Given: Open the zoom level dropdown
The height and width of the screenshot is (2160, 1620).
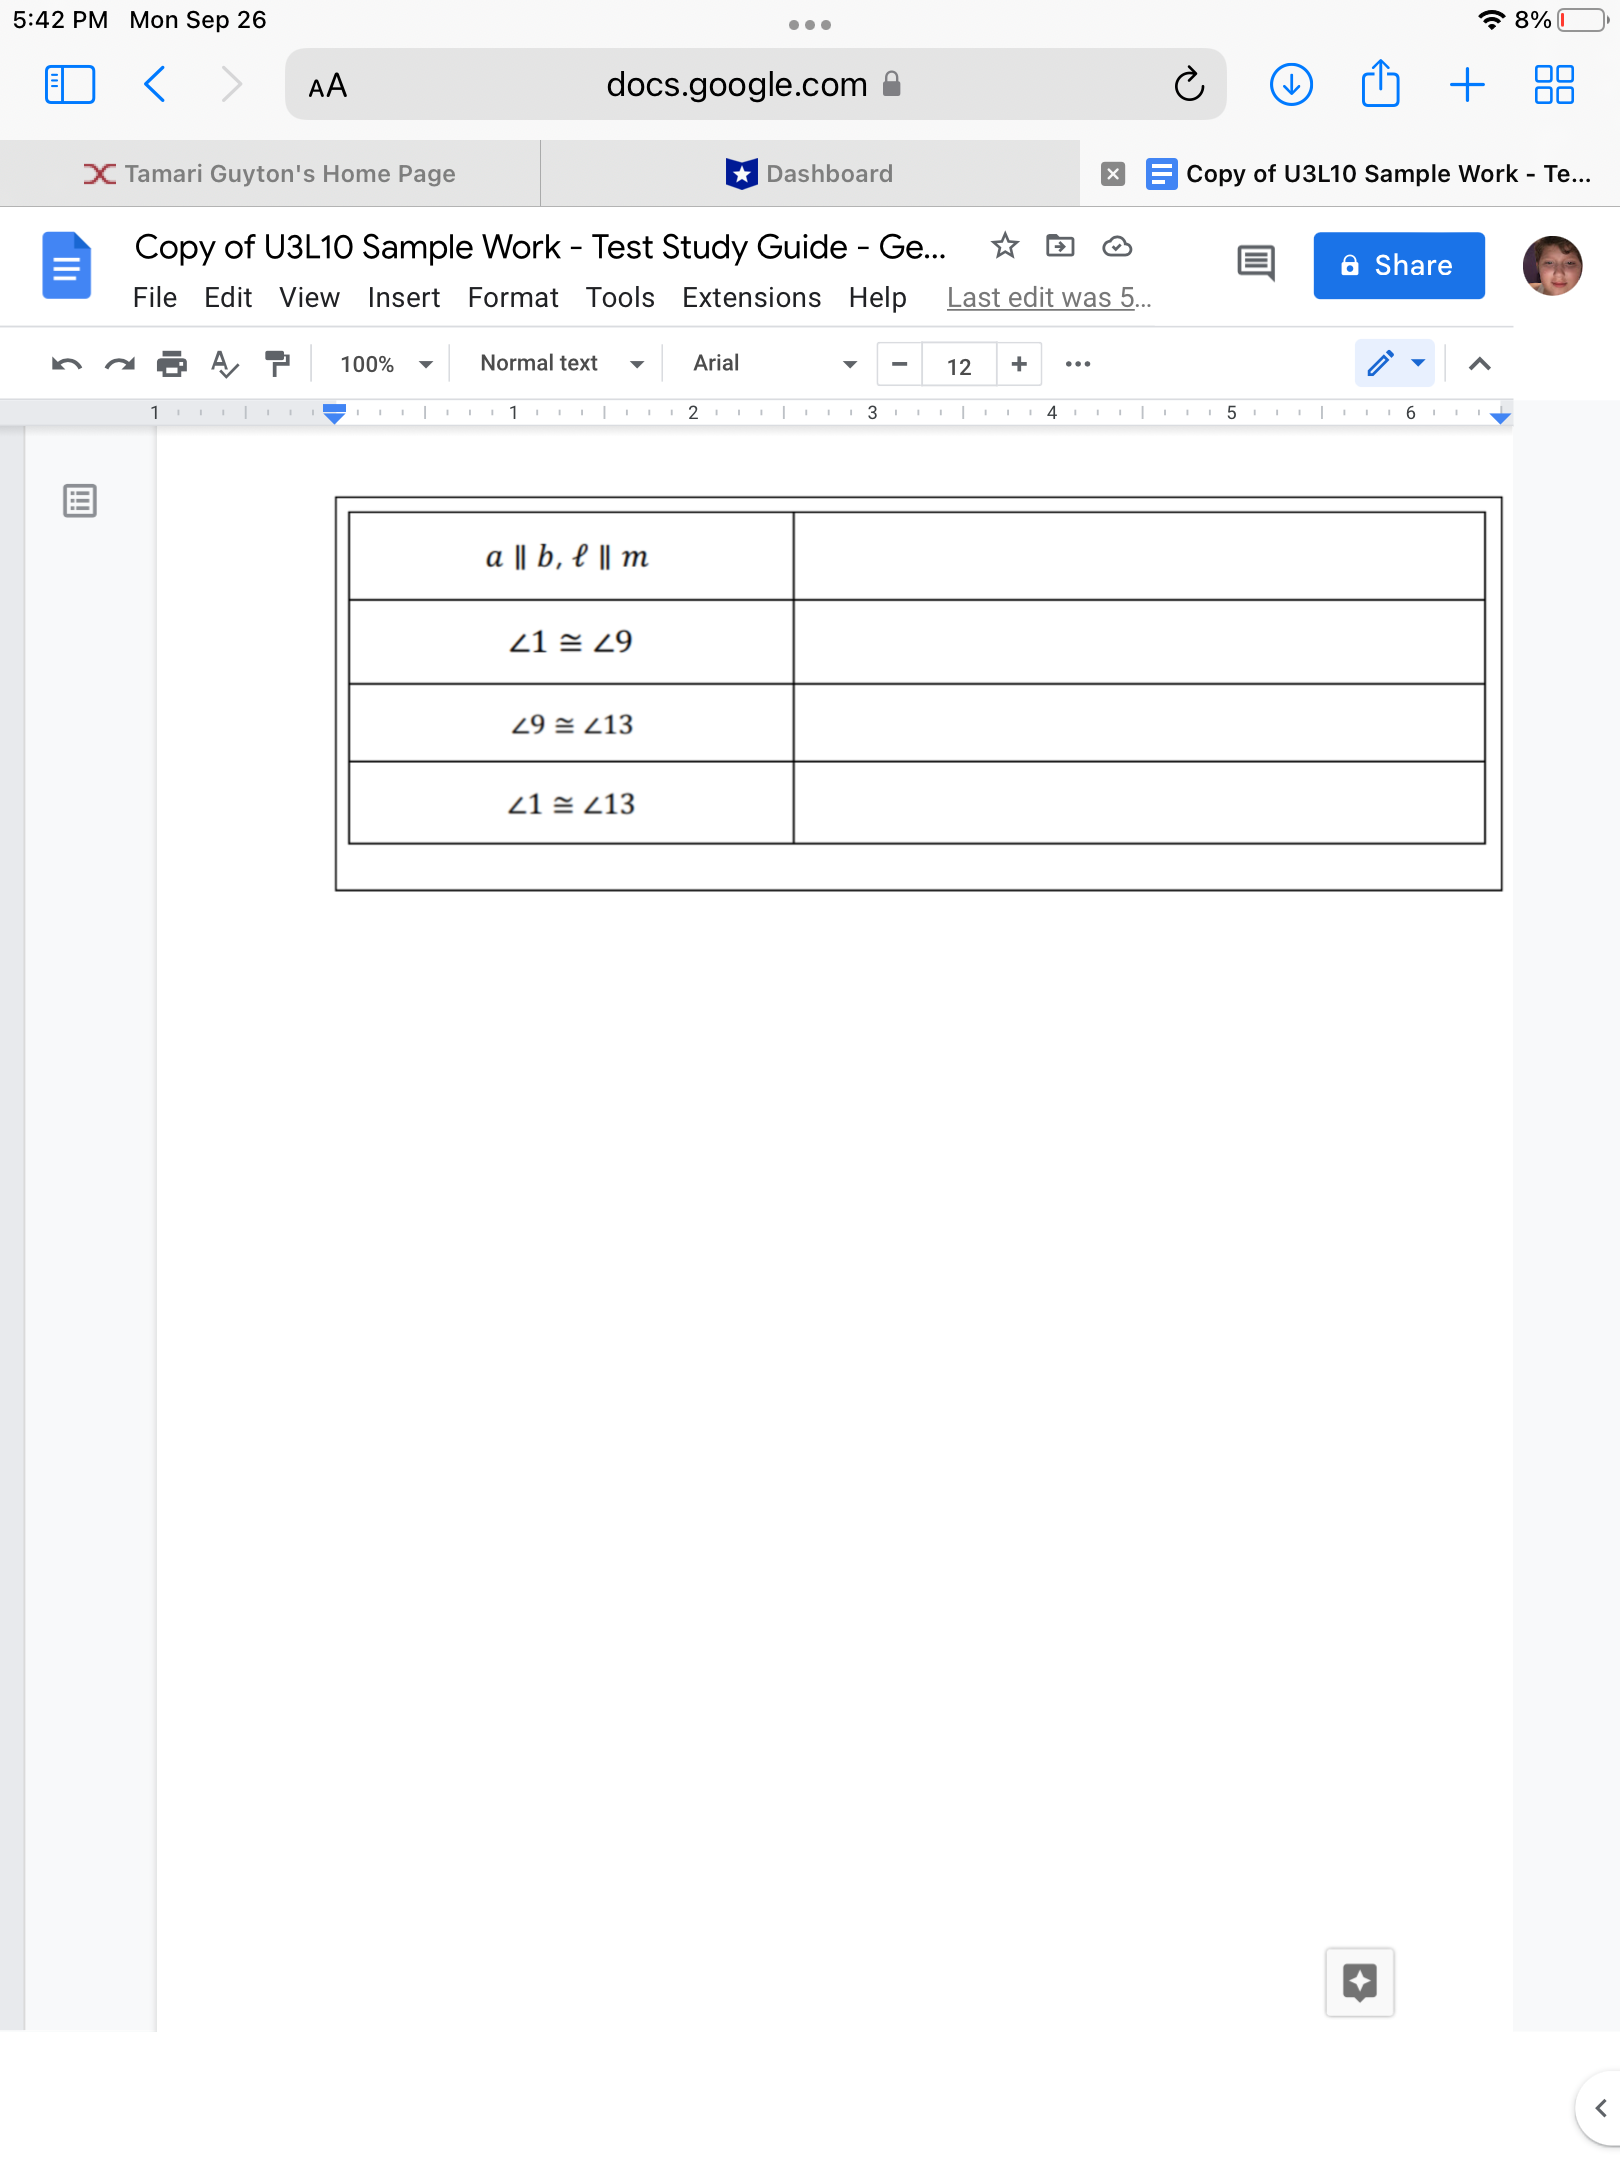Looking at the screenshot, I should 386,364.
